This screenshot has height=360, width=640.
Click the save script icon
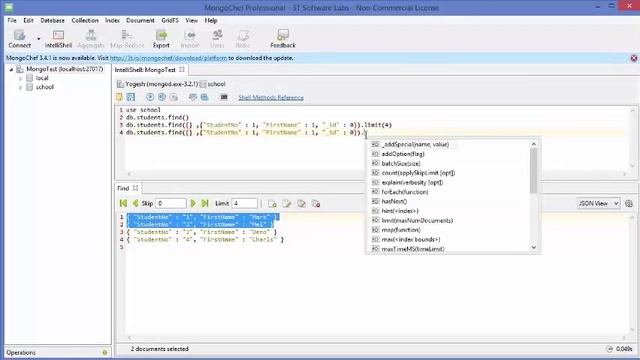(x=131, y=97)
